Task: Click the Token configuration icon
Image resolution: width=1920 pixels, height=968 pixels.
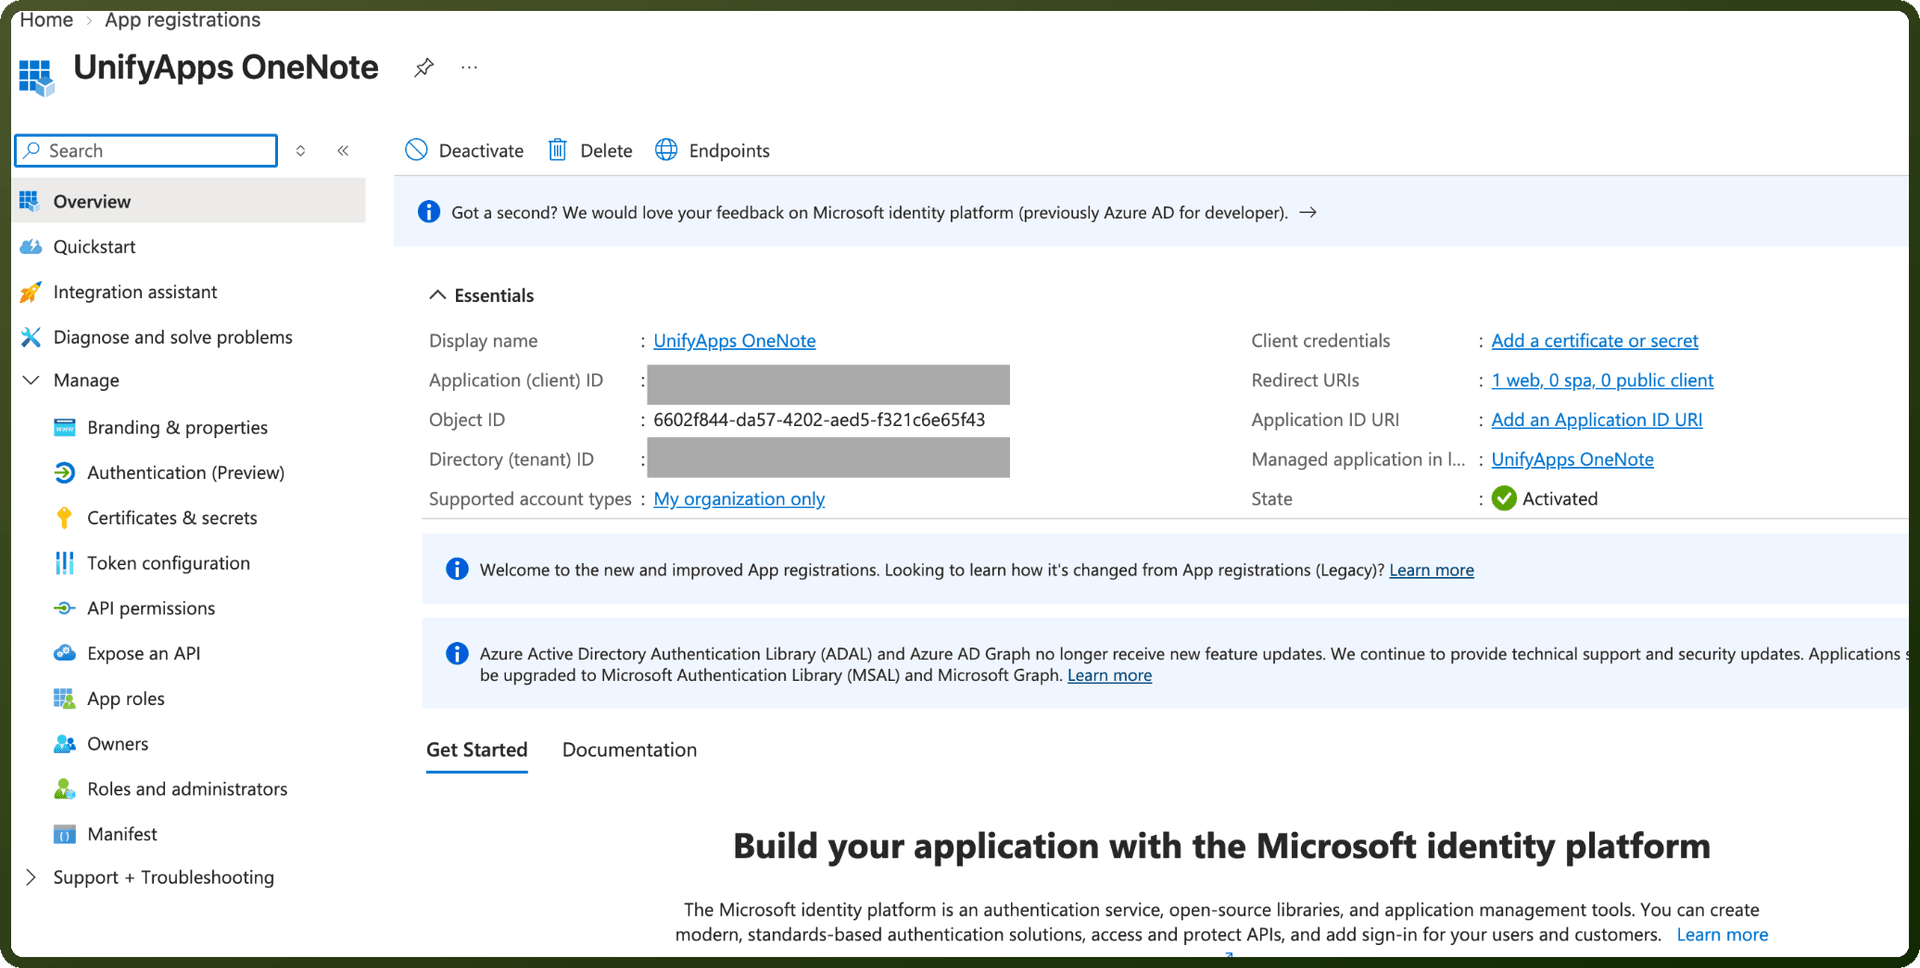Action: [x=65, y=563]
